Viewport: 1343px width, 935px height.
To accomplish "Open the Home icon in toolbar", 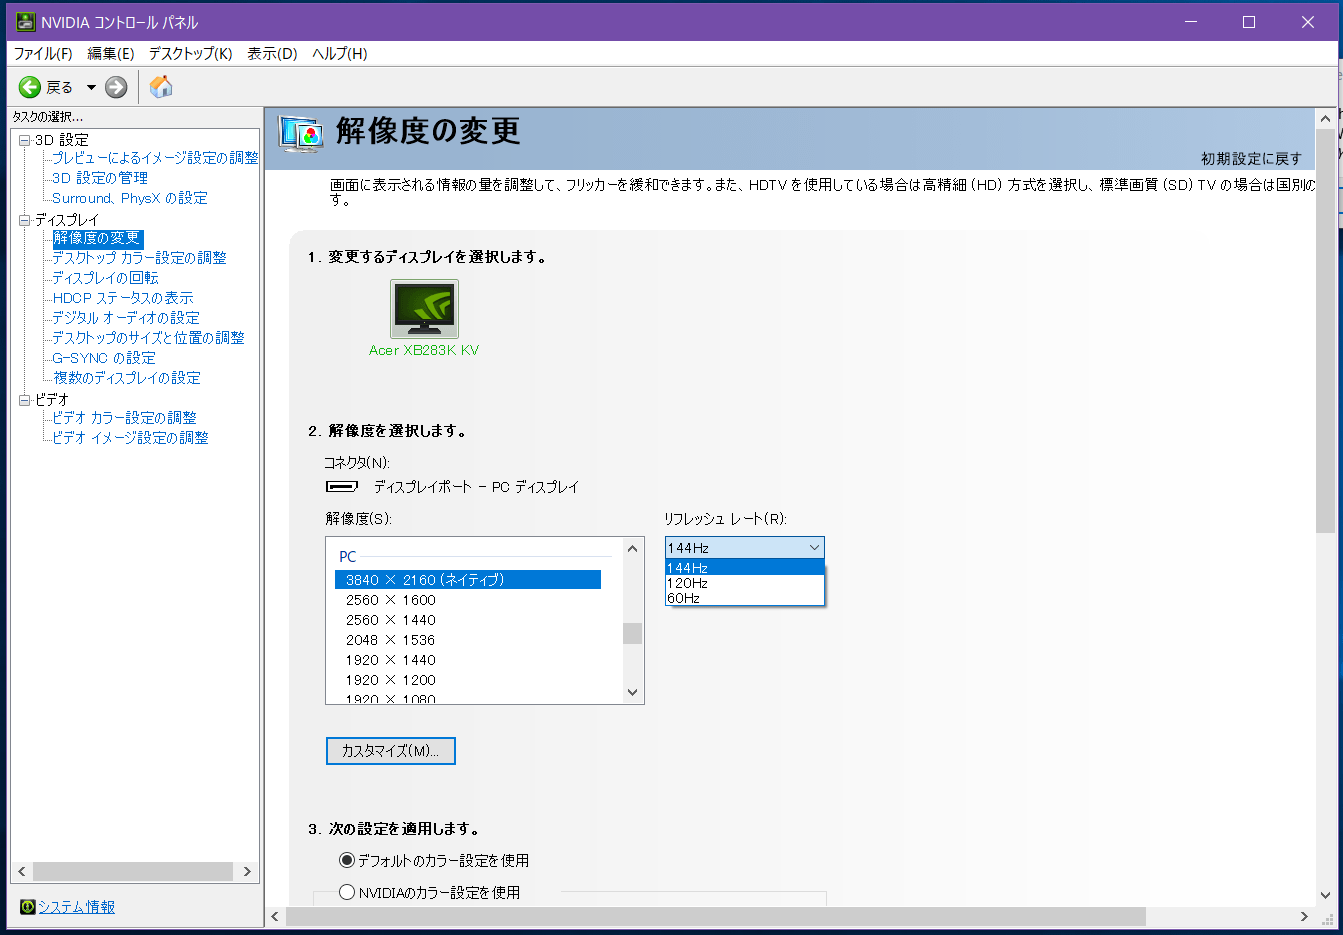I will click(161, 87).
